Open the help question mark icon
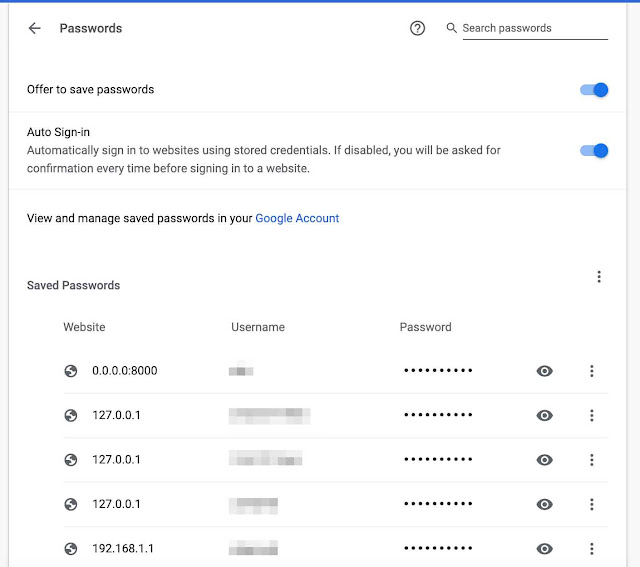 pos(418,28)
